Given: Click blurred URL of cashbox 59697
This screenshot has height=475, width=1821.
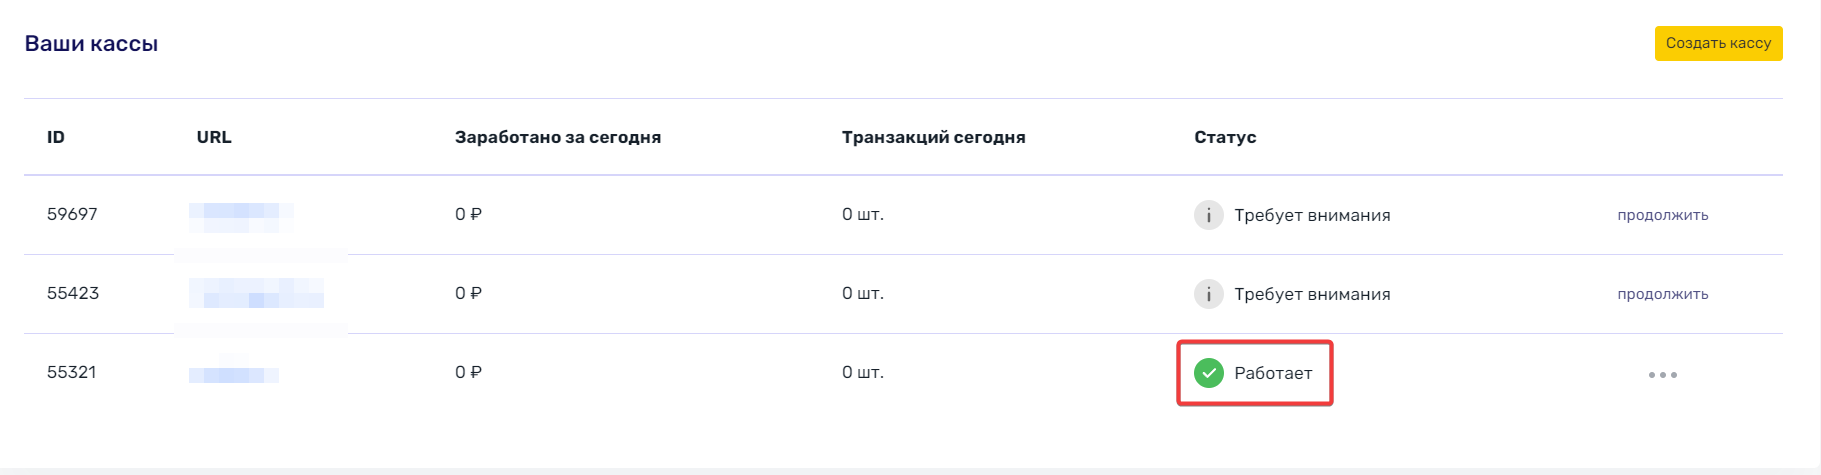Looking at the screenshot, I should click(x=241, y=216).
